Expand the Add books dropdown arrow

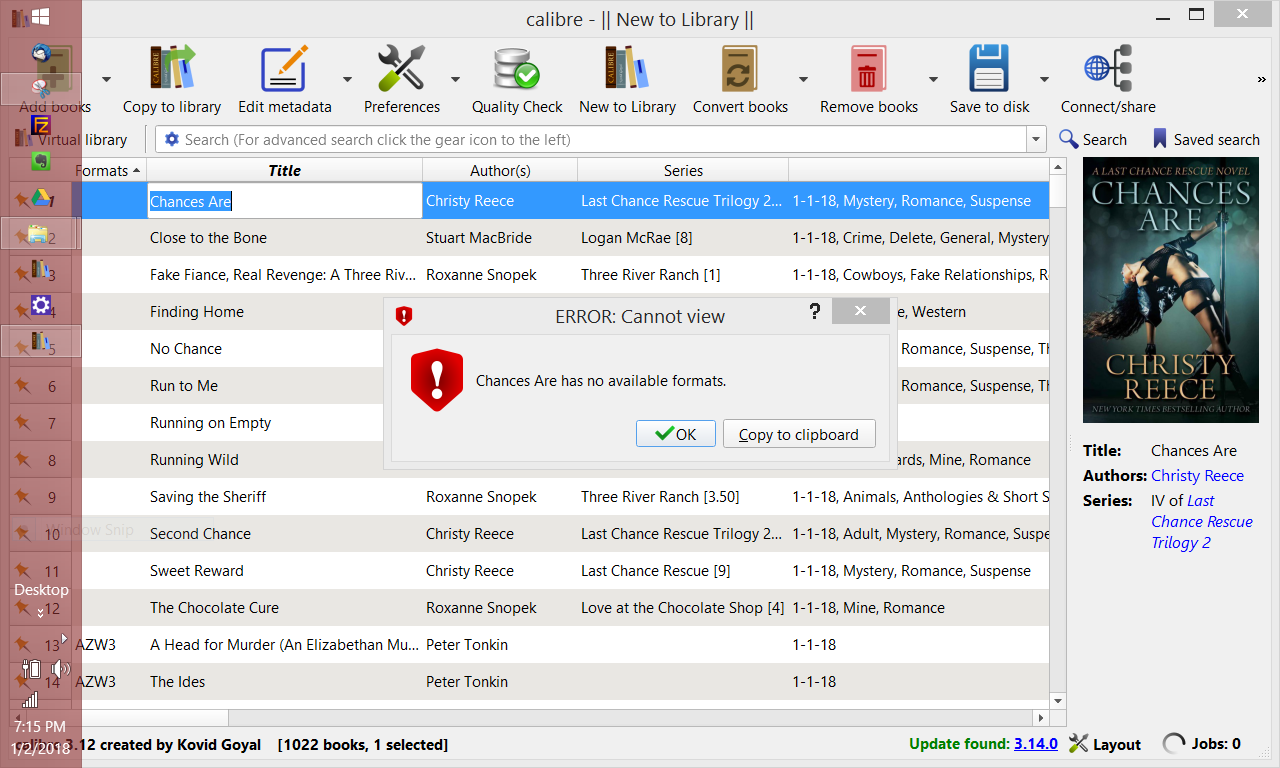click(x=106, y=80)
